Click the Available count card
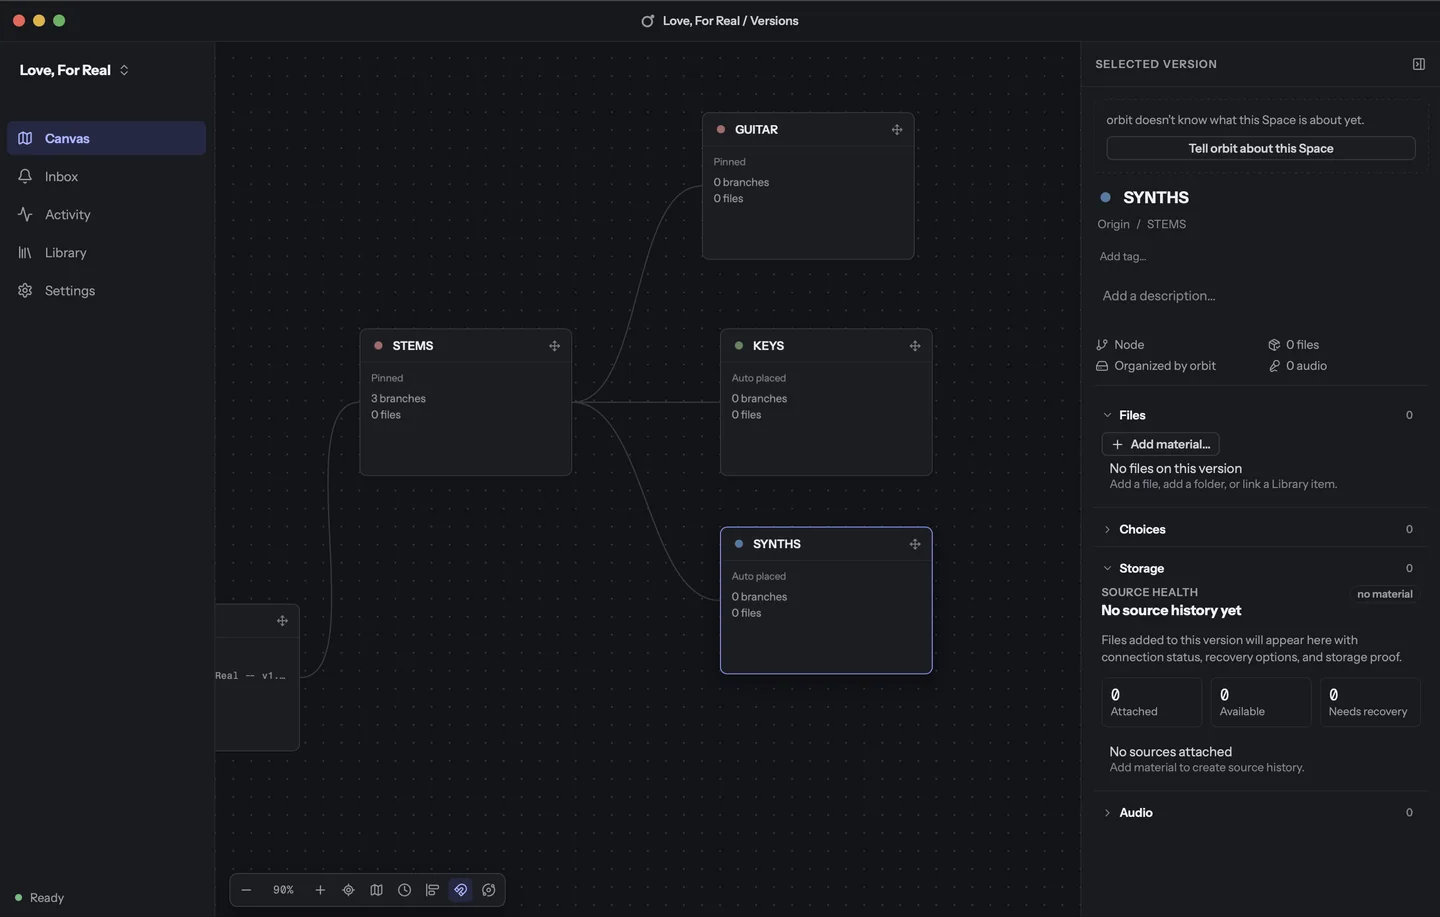Viewport: 1440px width, 917px height. point(1260,702)
